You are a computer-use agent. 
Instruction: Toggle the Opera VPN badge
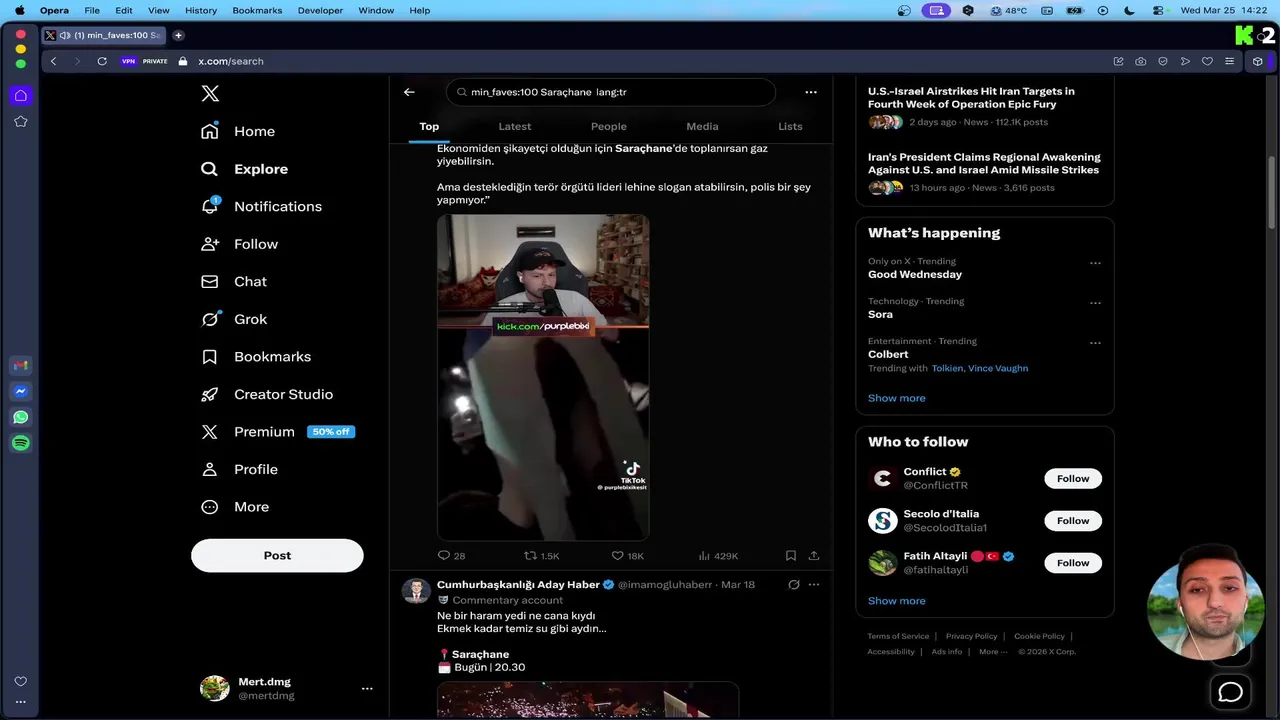[x=128, y=61]
